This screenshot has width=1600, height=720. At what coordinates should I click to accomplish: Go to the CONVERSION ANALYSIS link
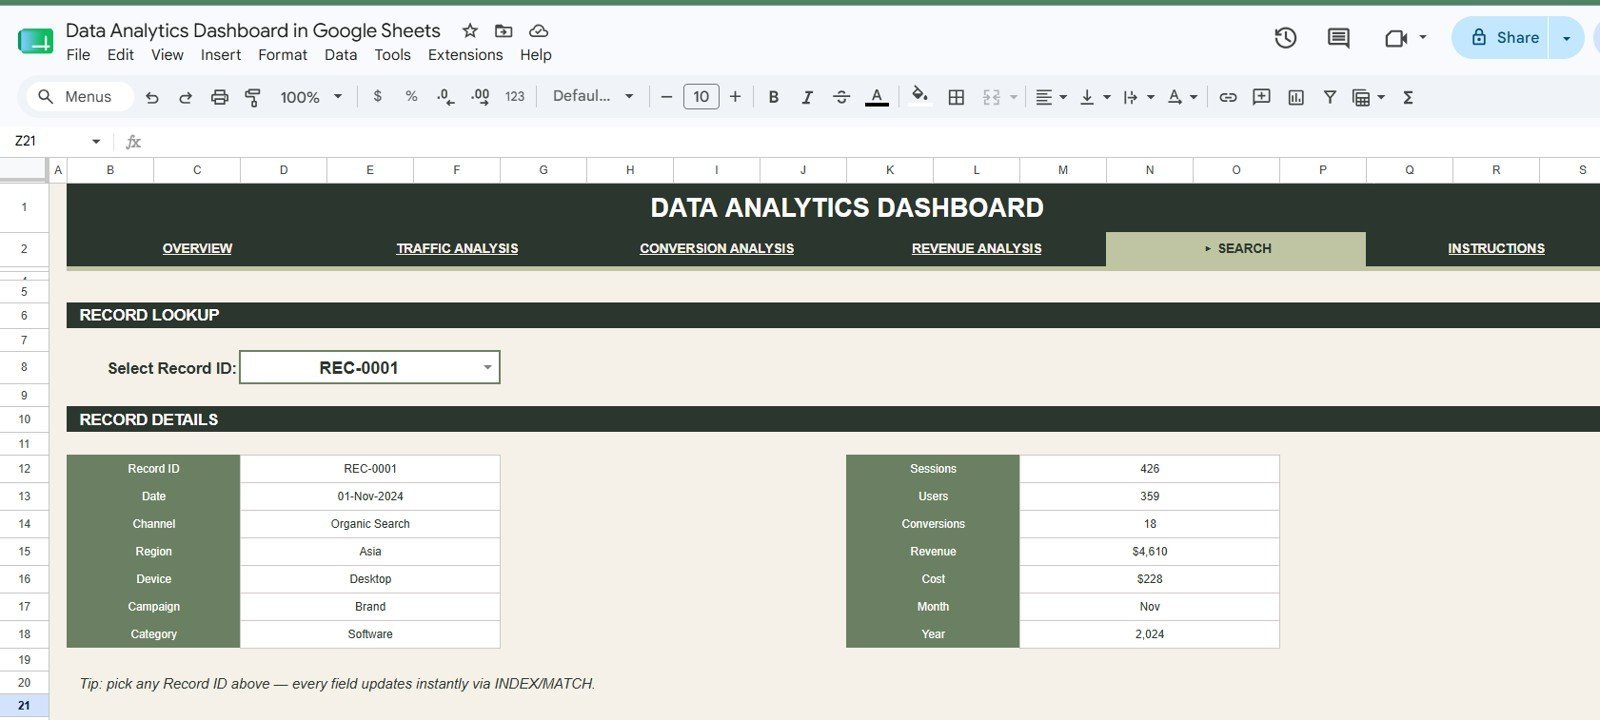click(717, 248)
